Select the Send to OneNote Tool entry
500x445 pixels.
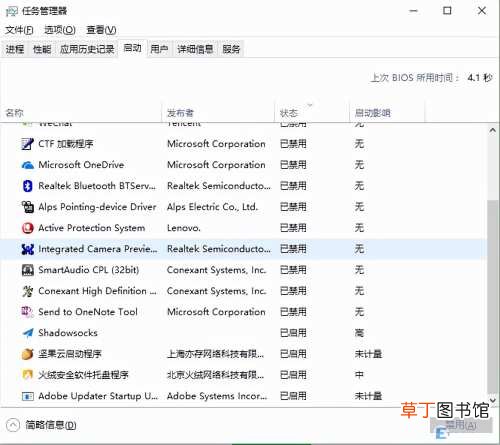point(88,312)
